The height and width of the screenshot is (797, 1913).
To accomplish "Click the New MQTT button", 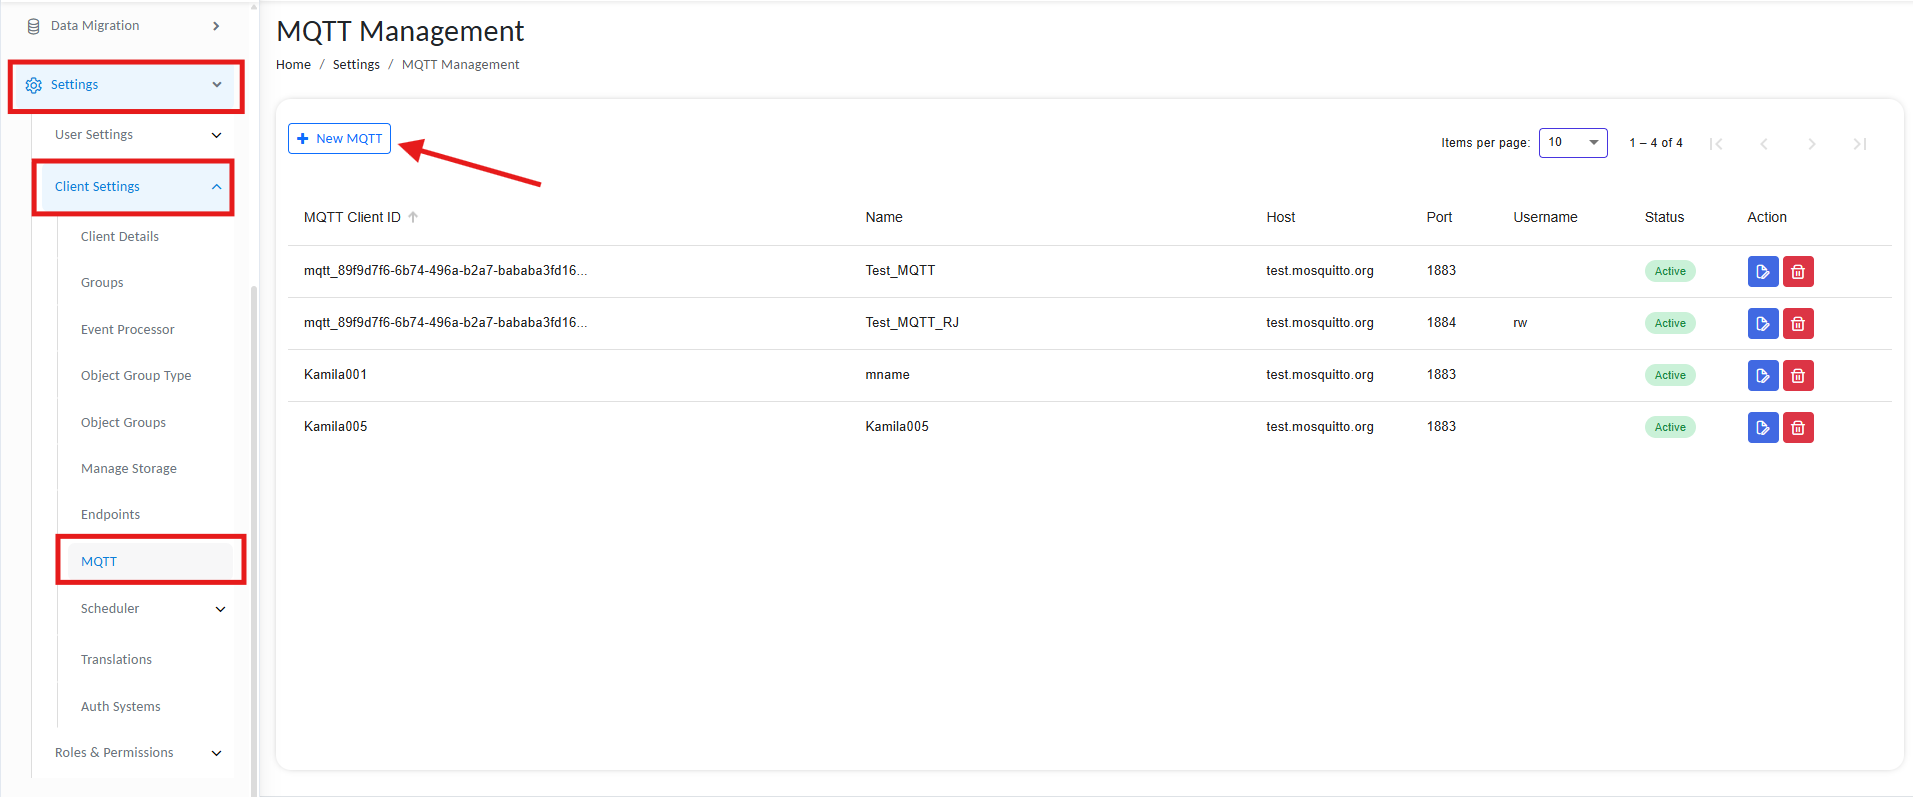I will pos(339,139).
